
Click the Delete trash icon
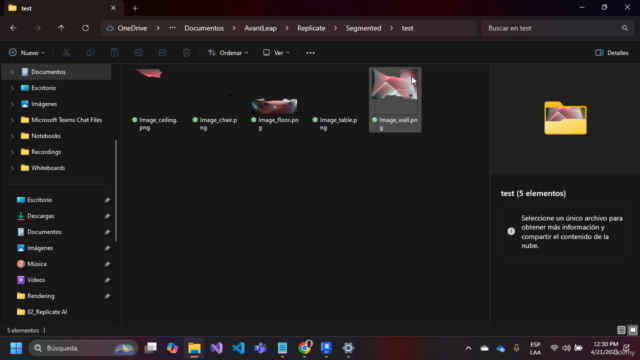pos(187,53)
